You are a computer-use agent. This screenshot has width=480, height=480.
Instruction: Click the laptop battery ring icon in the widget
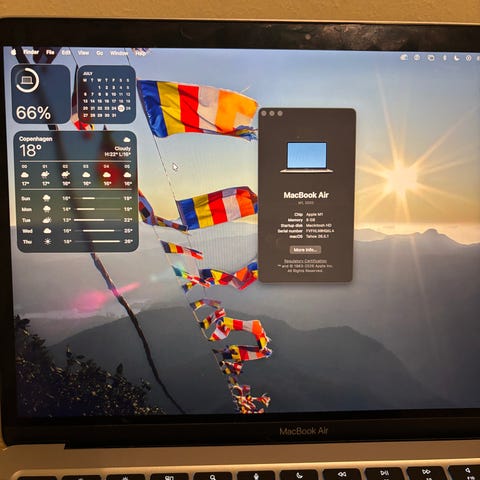tap(27, 80)
